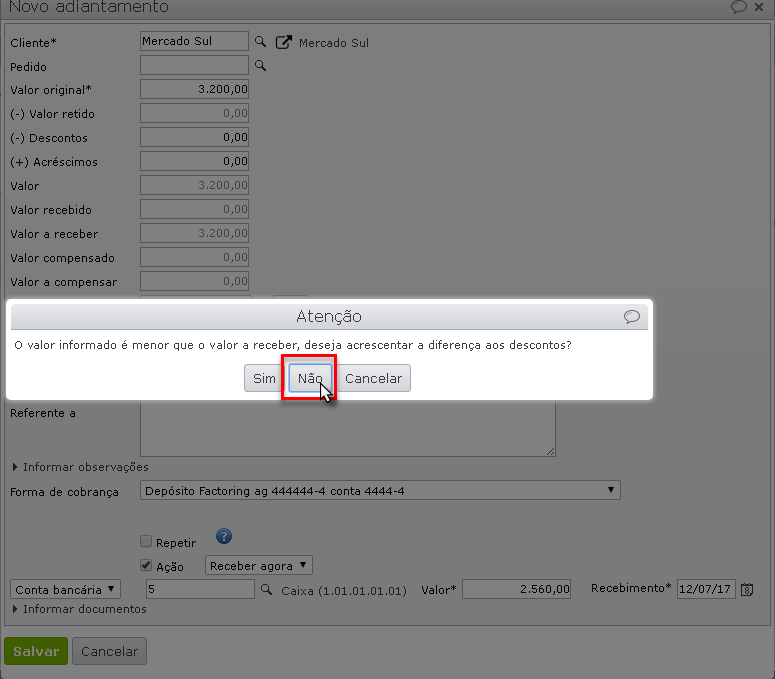Screen dimensions: 775x679
Task: Open the calendar picker for Recebimento date
Action: tap(747, 589)
